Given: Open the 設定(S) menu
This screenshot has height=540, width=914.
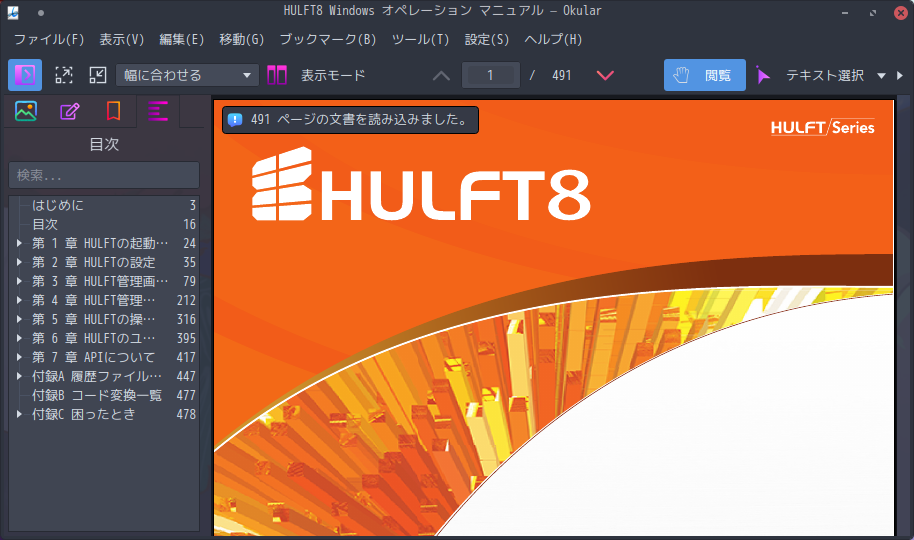Looking at the screenshot, I should 486,39.
